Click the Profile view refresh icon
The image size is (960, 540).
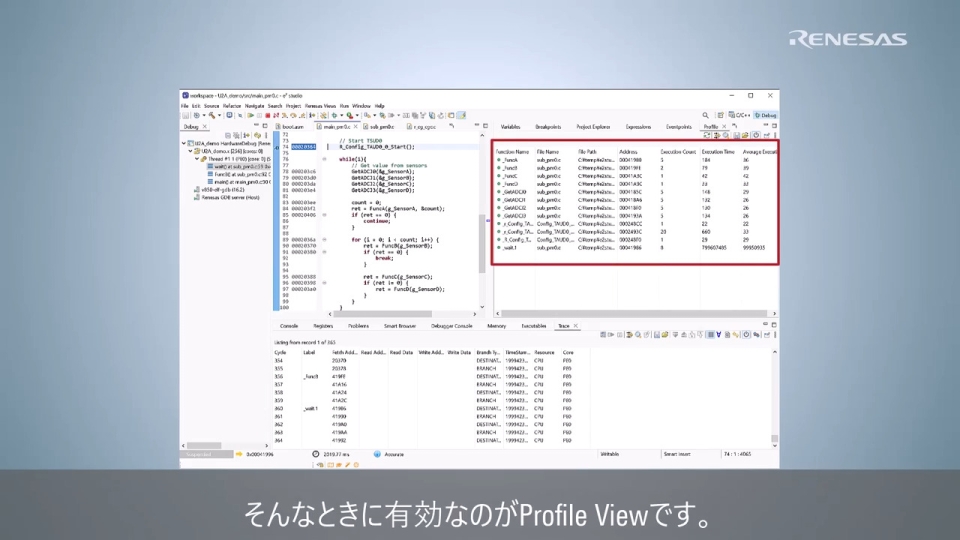707,135
